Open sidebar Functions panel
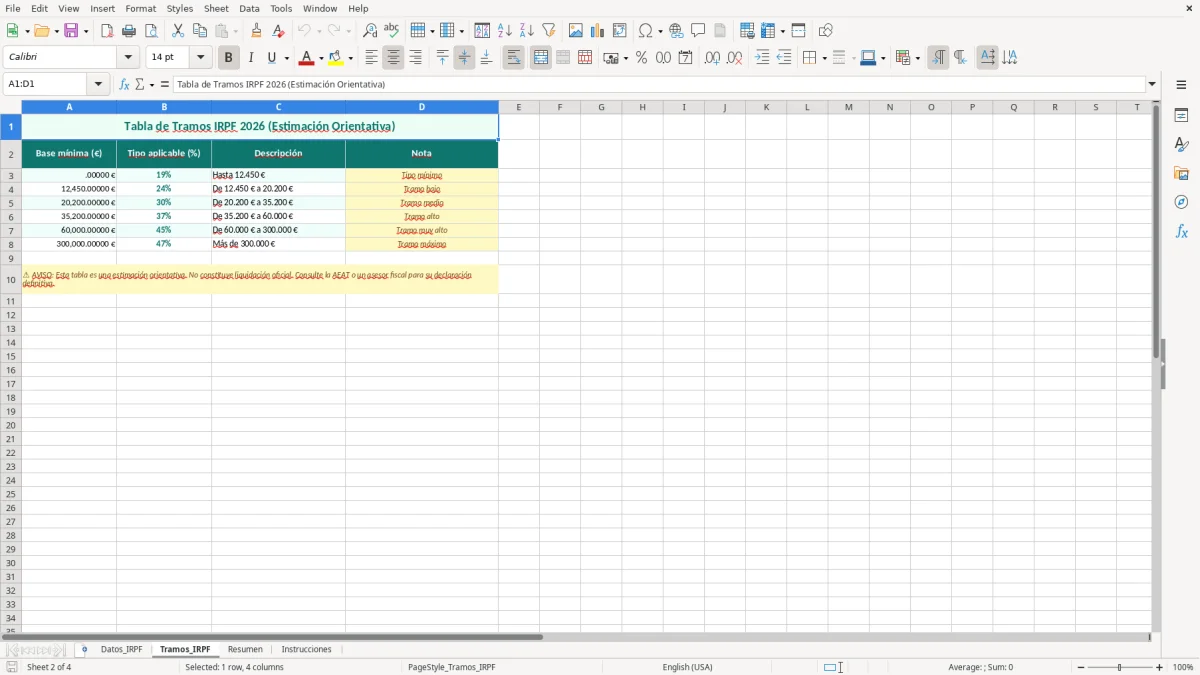Viewport: 1200px width, 675px height. click(x=1181, y=232)
